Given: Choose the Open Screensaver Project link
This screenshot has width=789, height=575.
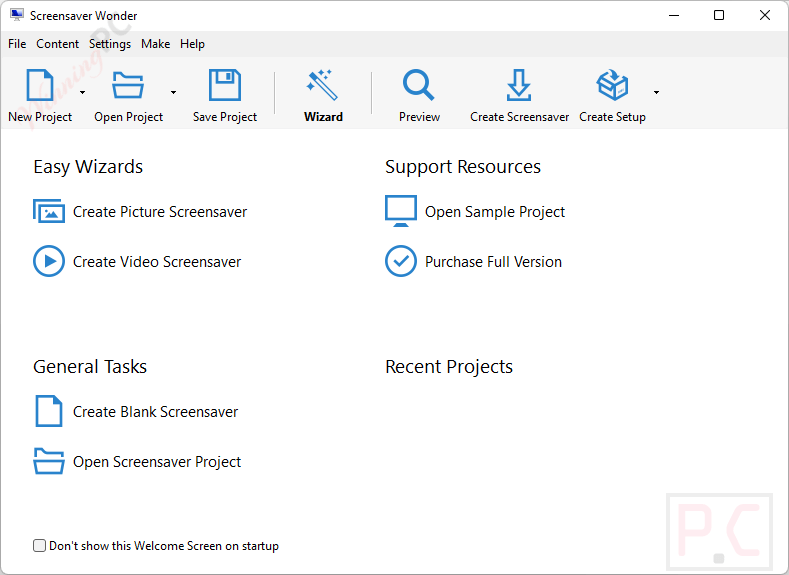Looking at the screenshot, I should [157, 461].
